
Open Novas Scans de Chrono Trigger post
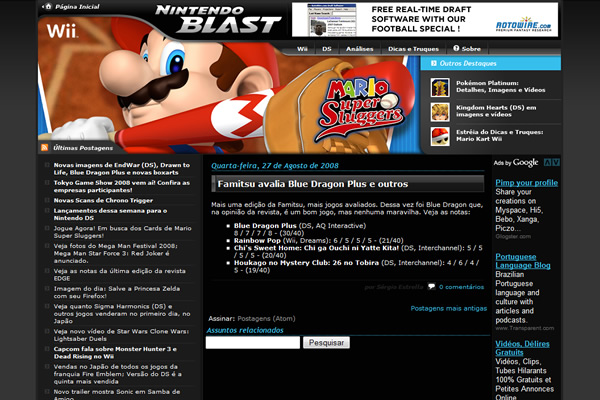pos(103,200)
